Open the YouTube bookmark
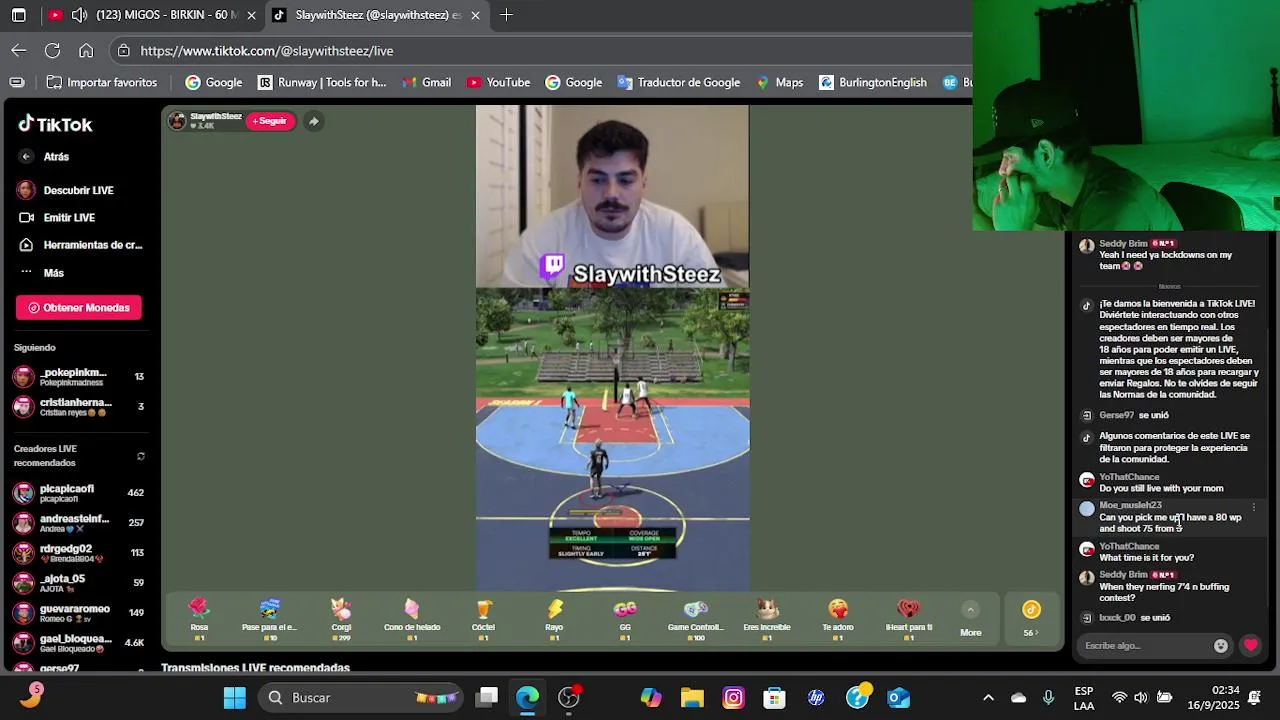1280x720 pixels. point(498,82)
